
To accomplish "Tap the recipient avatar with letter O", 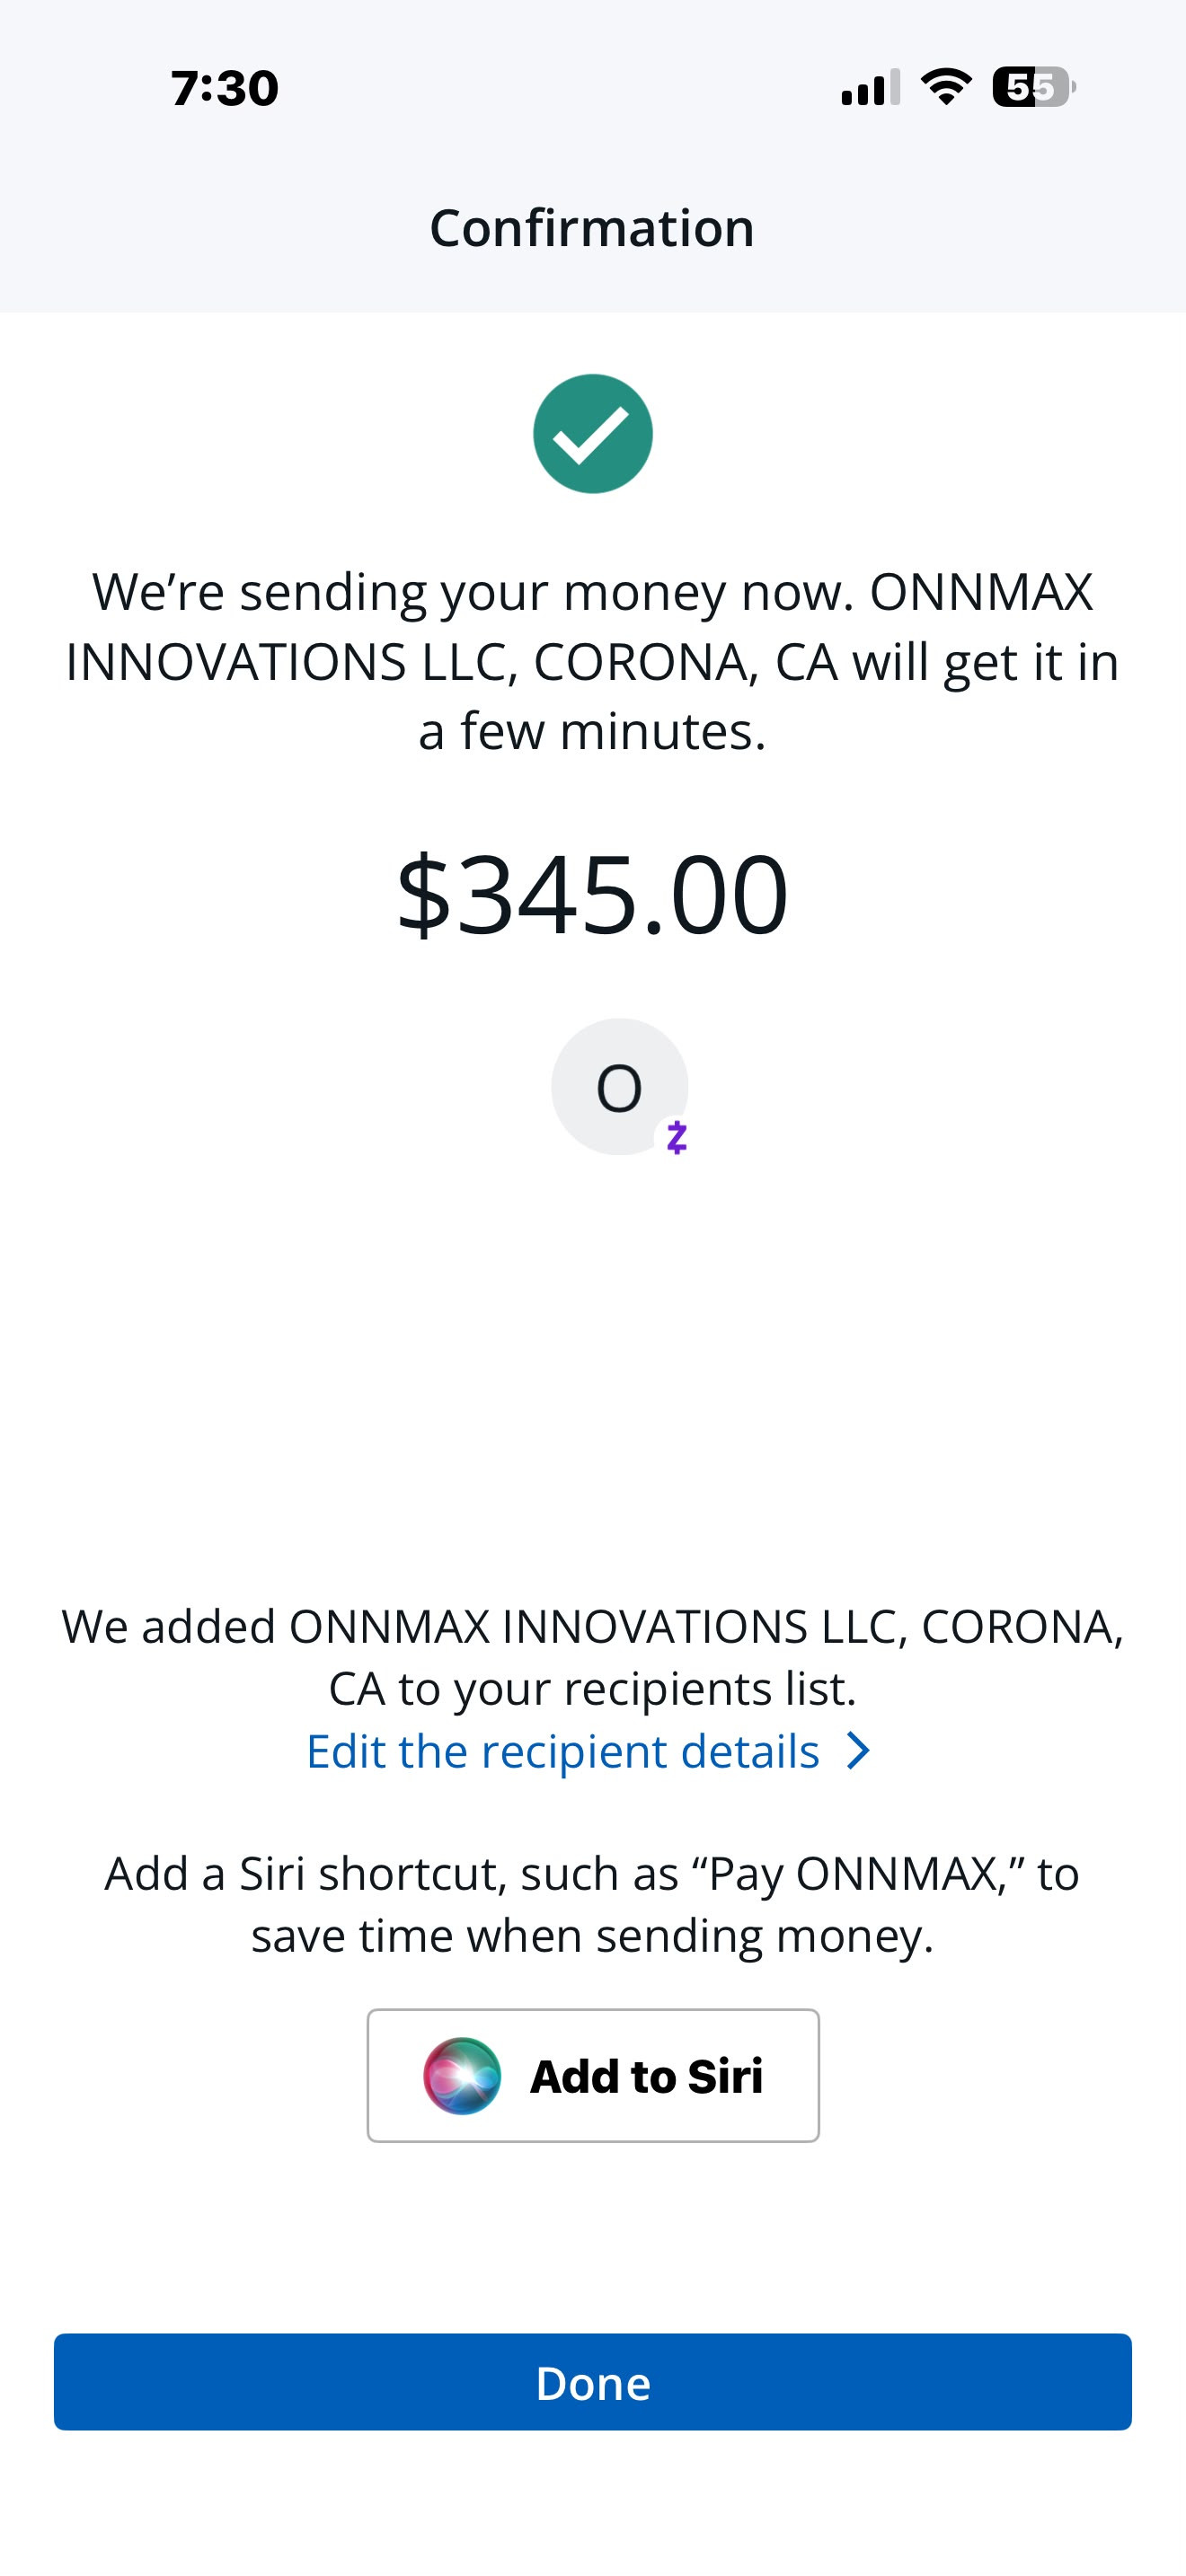I will pyautogui.click(x=620, y=1087).
